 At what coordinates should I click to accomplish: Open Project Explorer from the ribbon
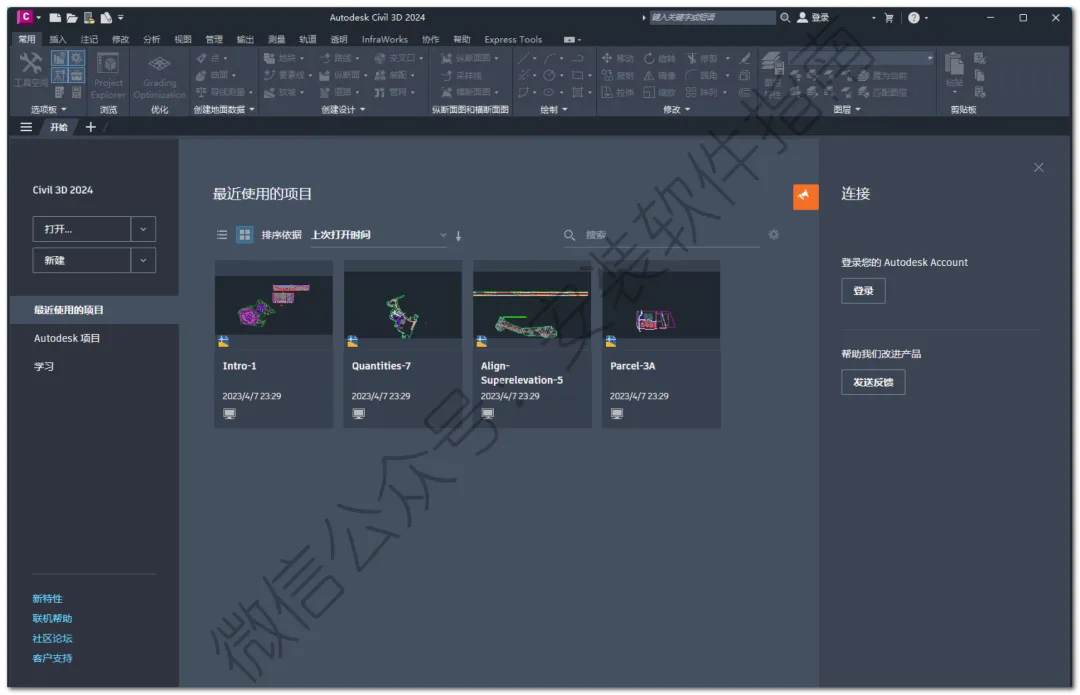(x=108, y=76)
